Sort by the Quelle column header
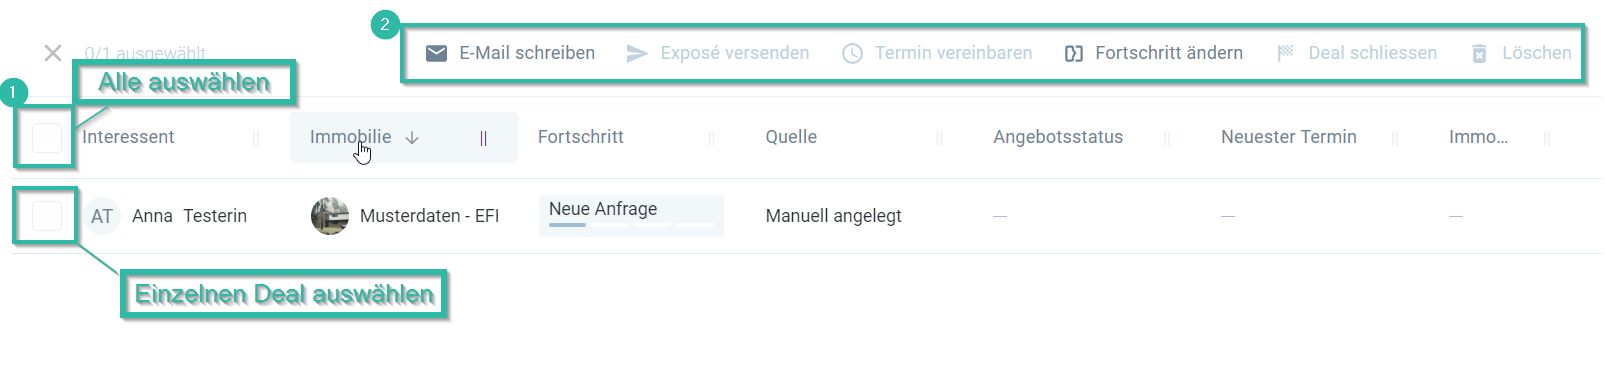The height and width of the screenshot is (372, 1605). point(791,137)
